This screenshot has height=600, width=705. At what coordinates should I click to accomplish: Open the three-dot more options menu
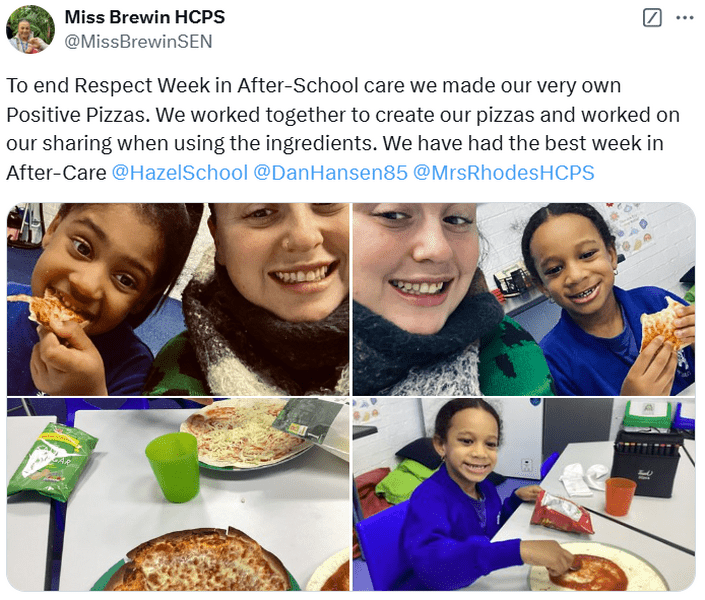pyautogui.click(x=684, y=18)
